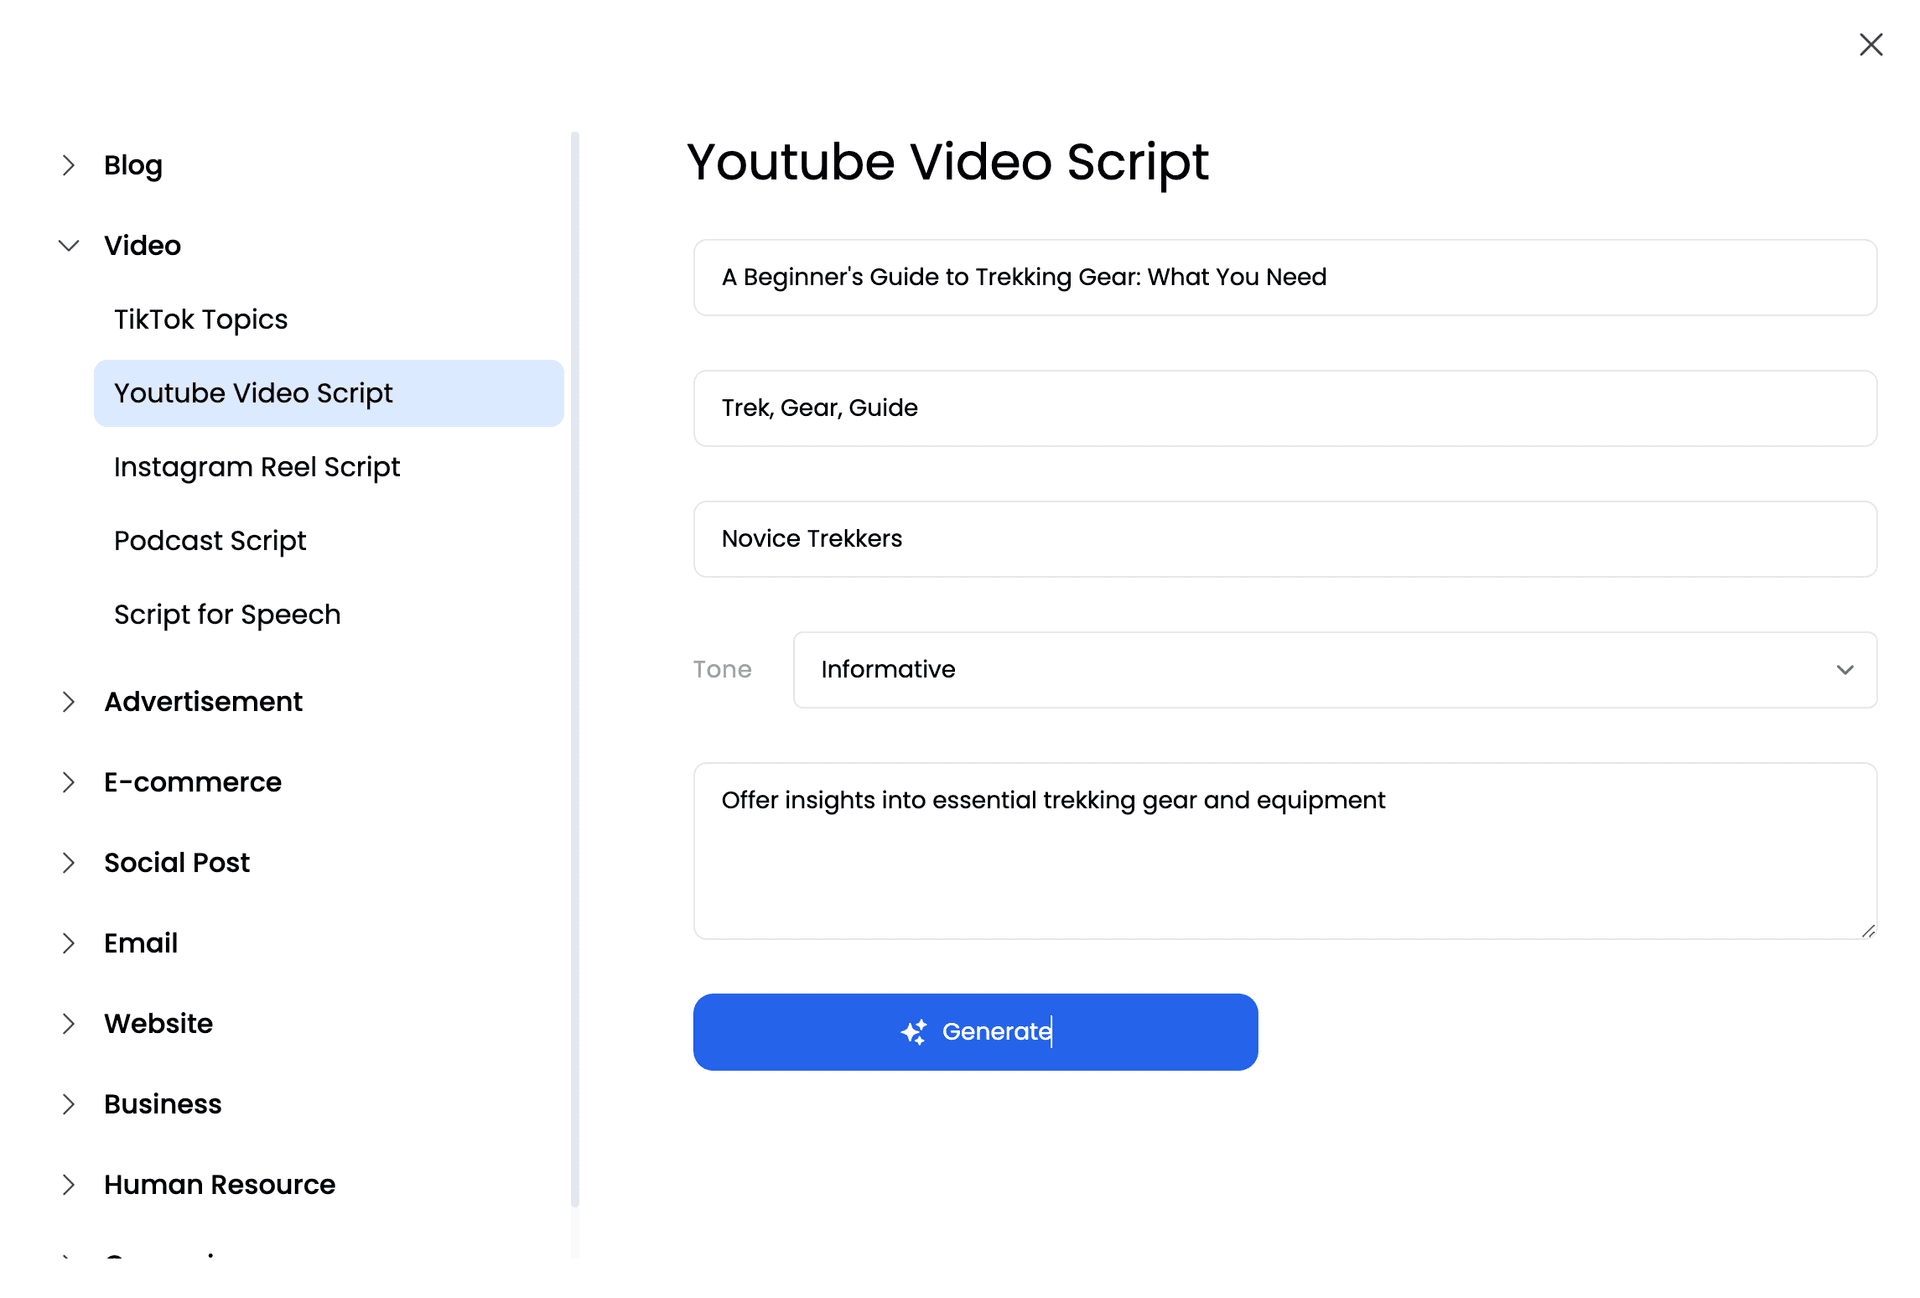
Task: Click the Novice Trekkers audience field
Action: pos(1285,539)
